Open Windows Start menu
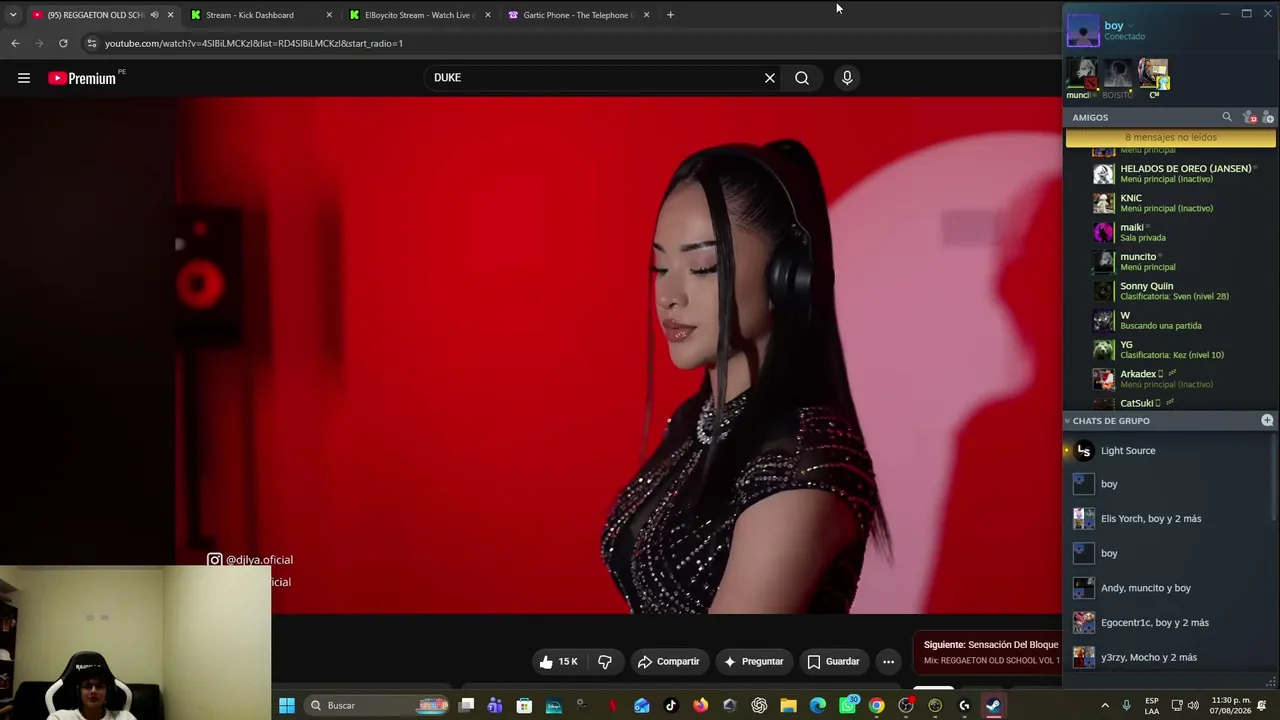The width and height of the screenshot is (1280, 720). 287,705
